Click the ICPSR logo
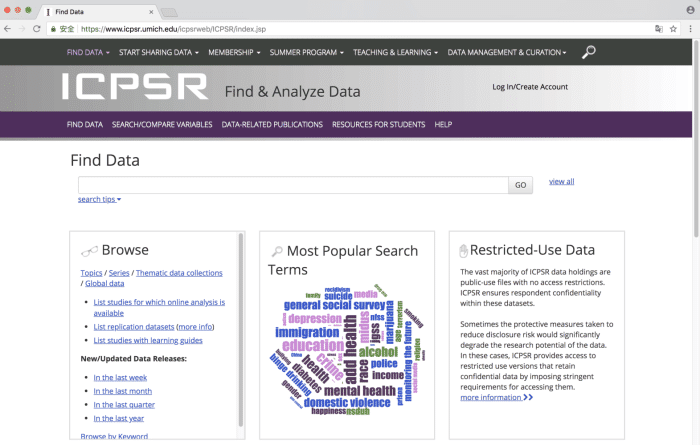This screenshot has width=700, height=445. (135, 86)
